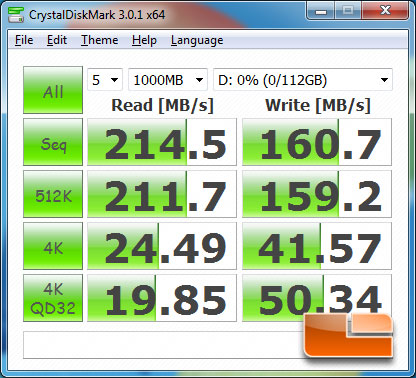416x378 pixels.
Task: Minimize the CrystalDiskMark window
Action: click(321, 11)
